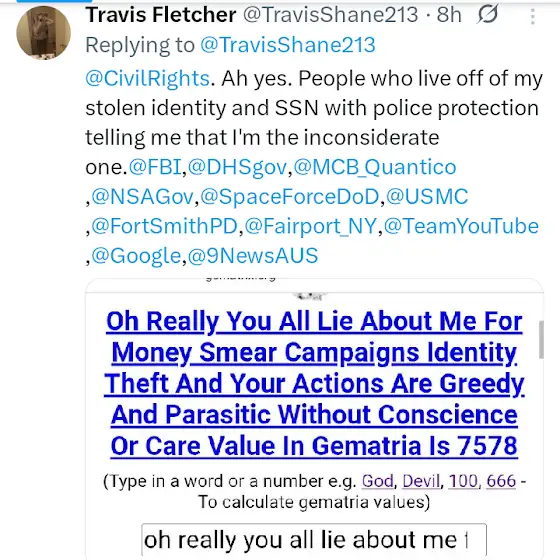Click the gematria value 7578 headline link
Screen dimensions: 560x560
point(314,383)
